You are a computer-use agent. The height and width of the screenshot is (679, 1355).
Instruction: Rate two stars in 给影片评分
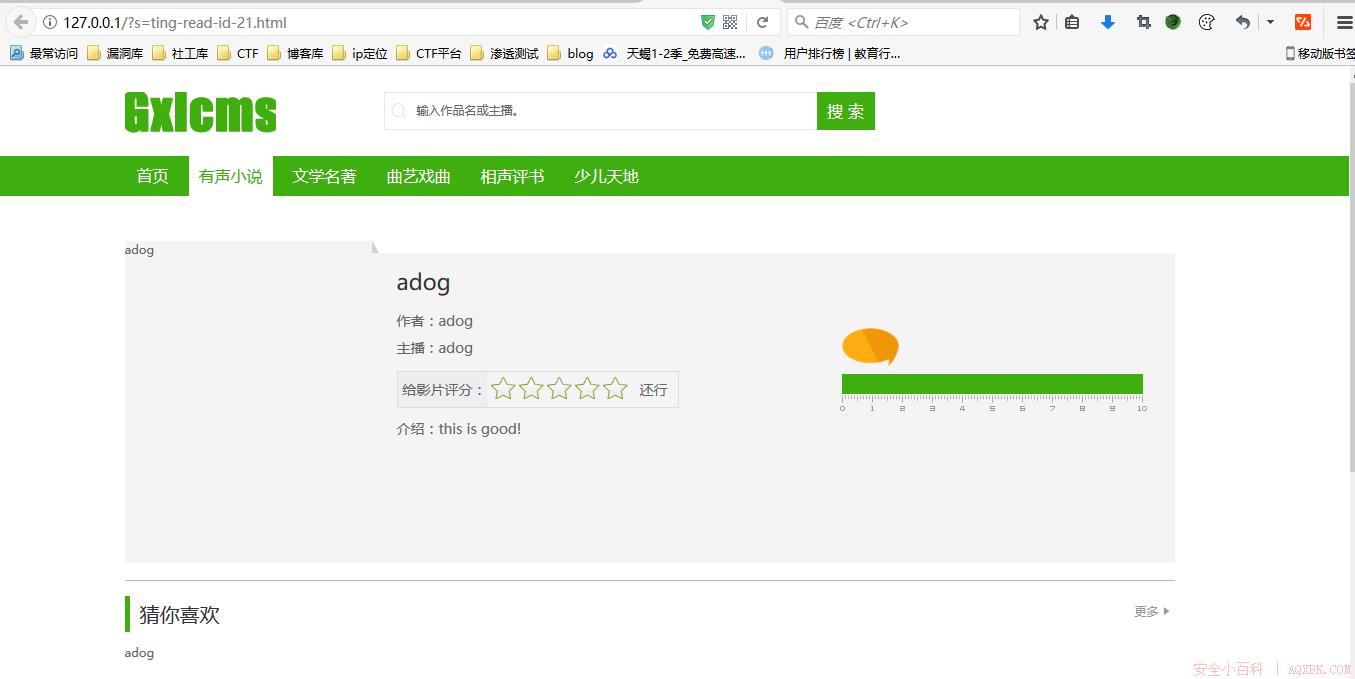531,388
